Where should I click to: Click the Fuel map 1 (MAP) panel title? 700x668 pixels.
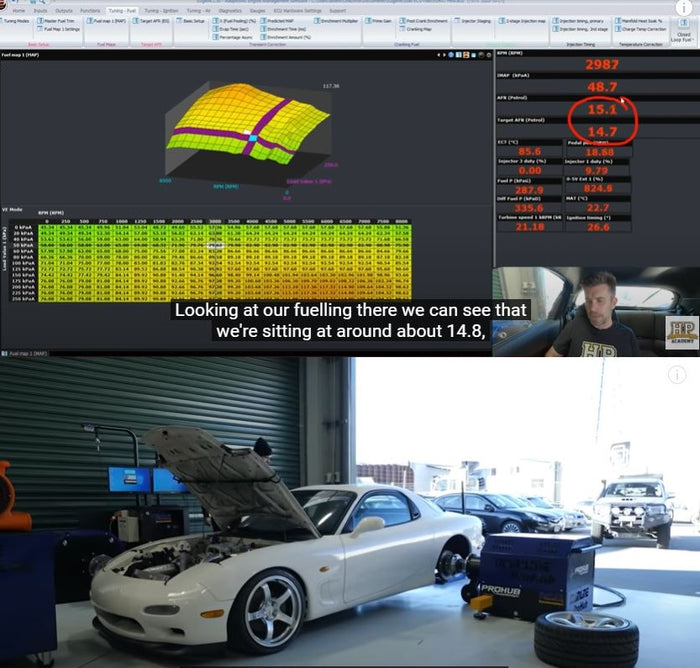[20, 55]
